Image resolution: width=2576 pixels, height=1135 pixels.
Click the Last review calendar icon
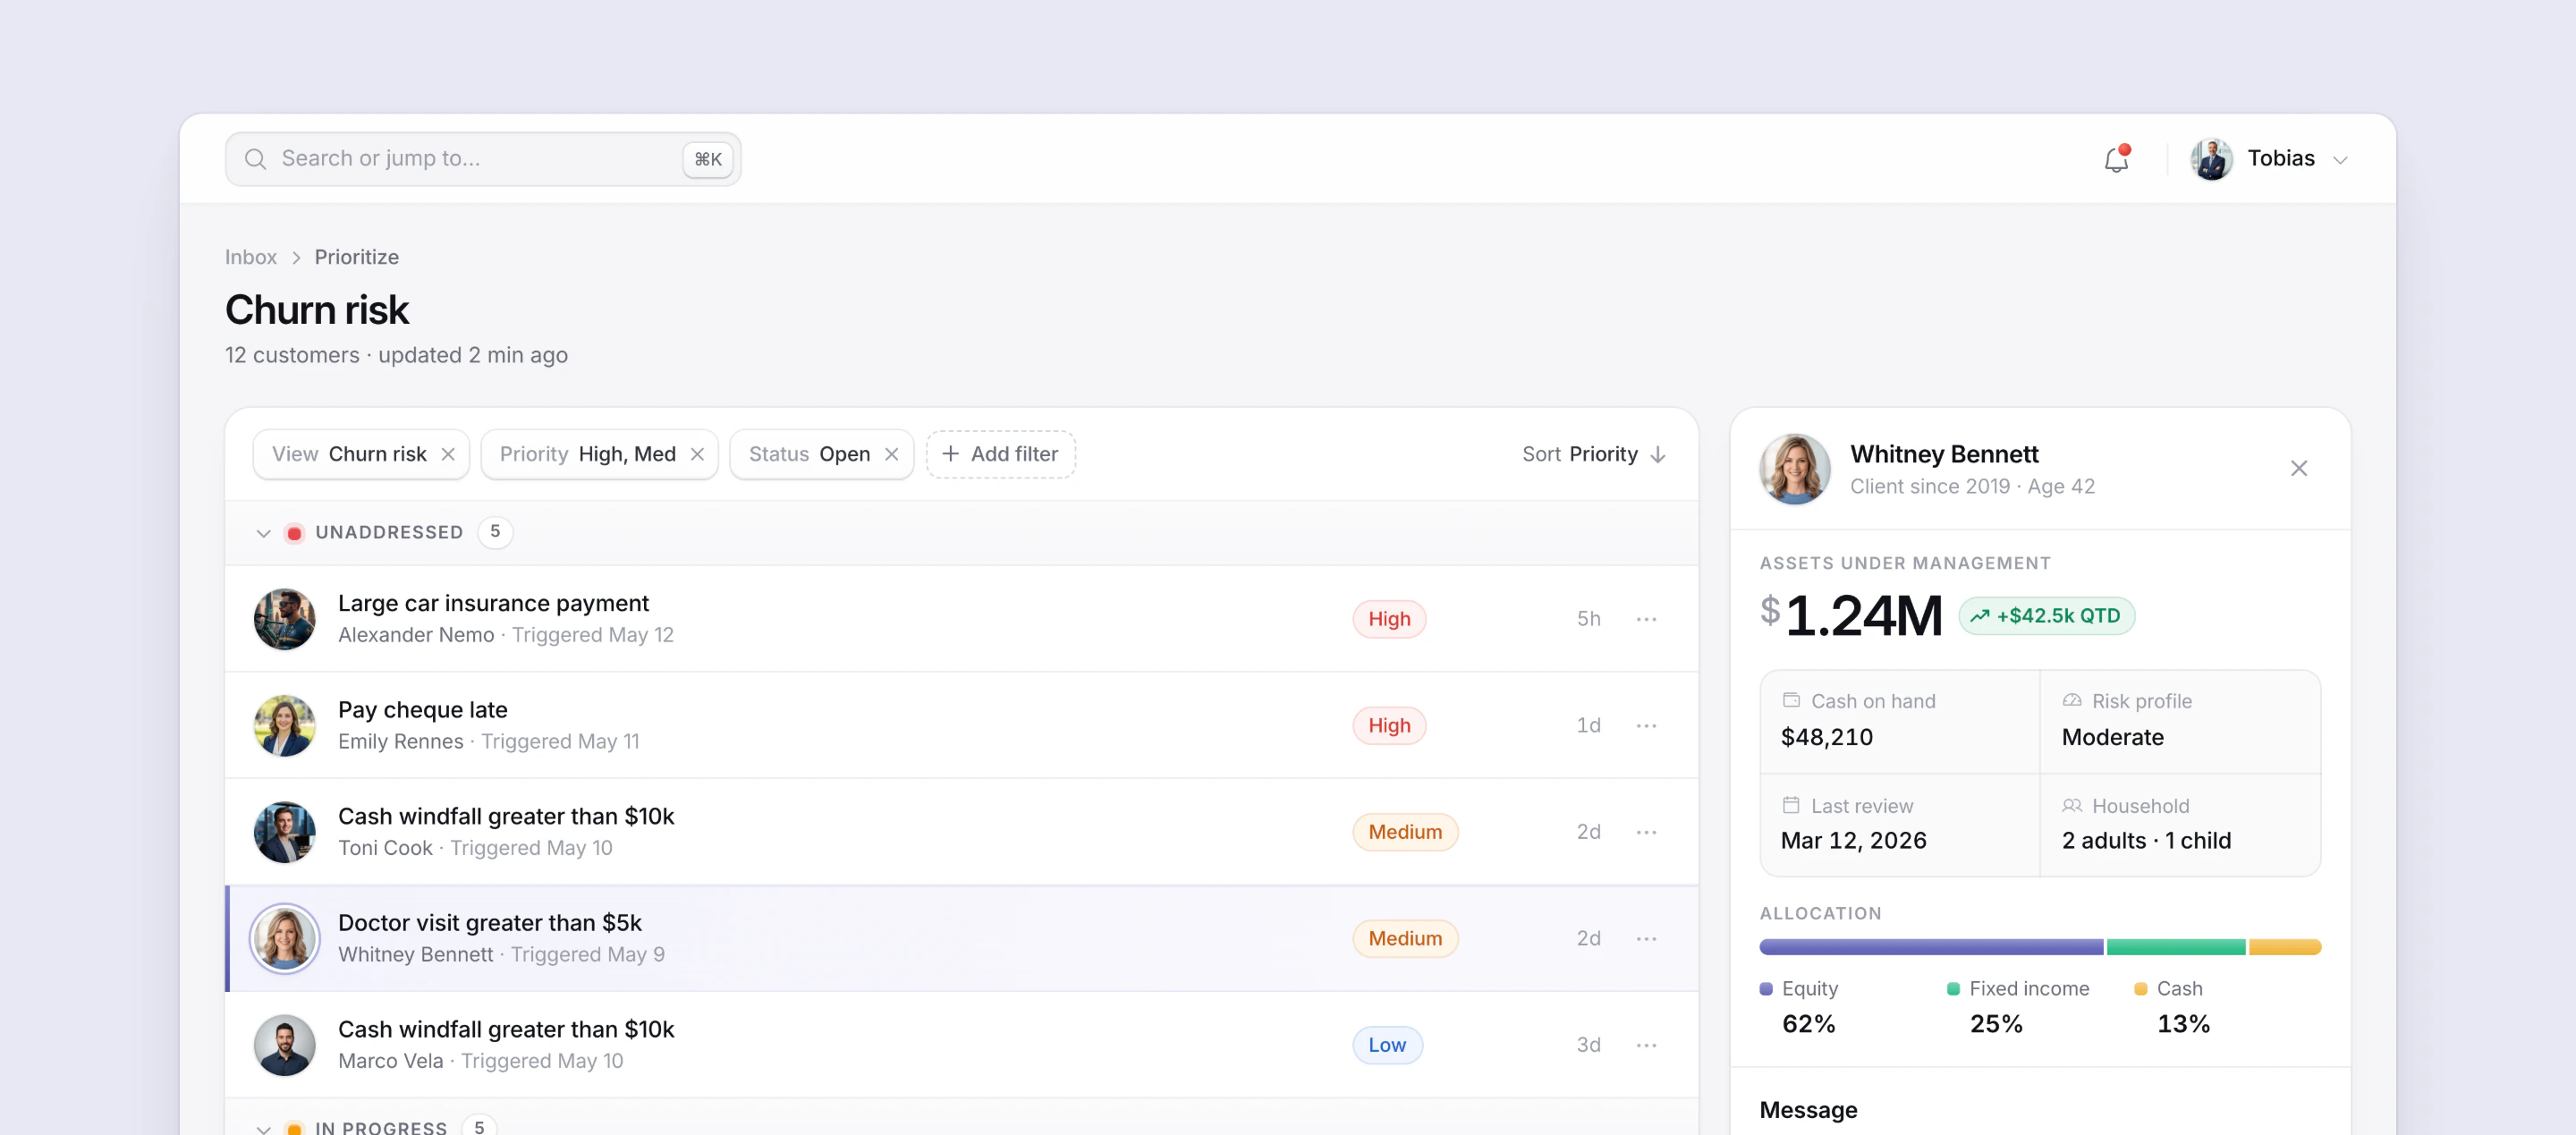1791,805
